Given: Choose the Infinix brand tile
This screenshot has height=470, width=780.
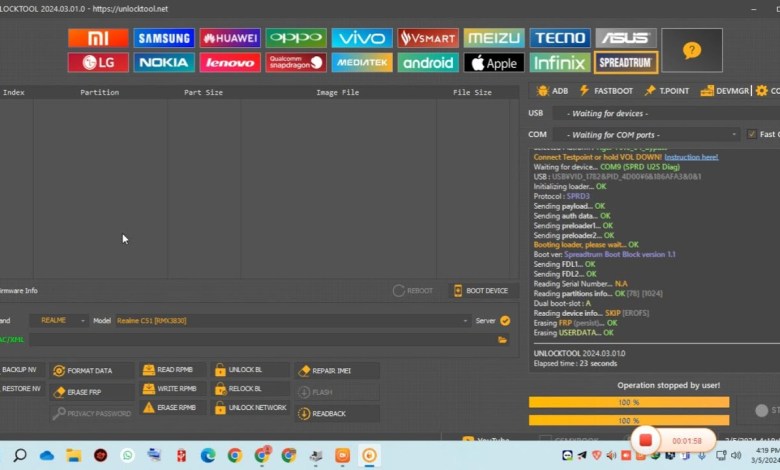Looking at the screenshot, I should [x=560, y=63].
